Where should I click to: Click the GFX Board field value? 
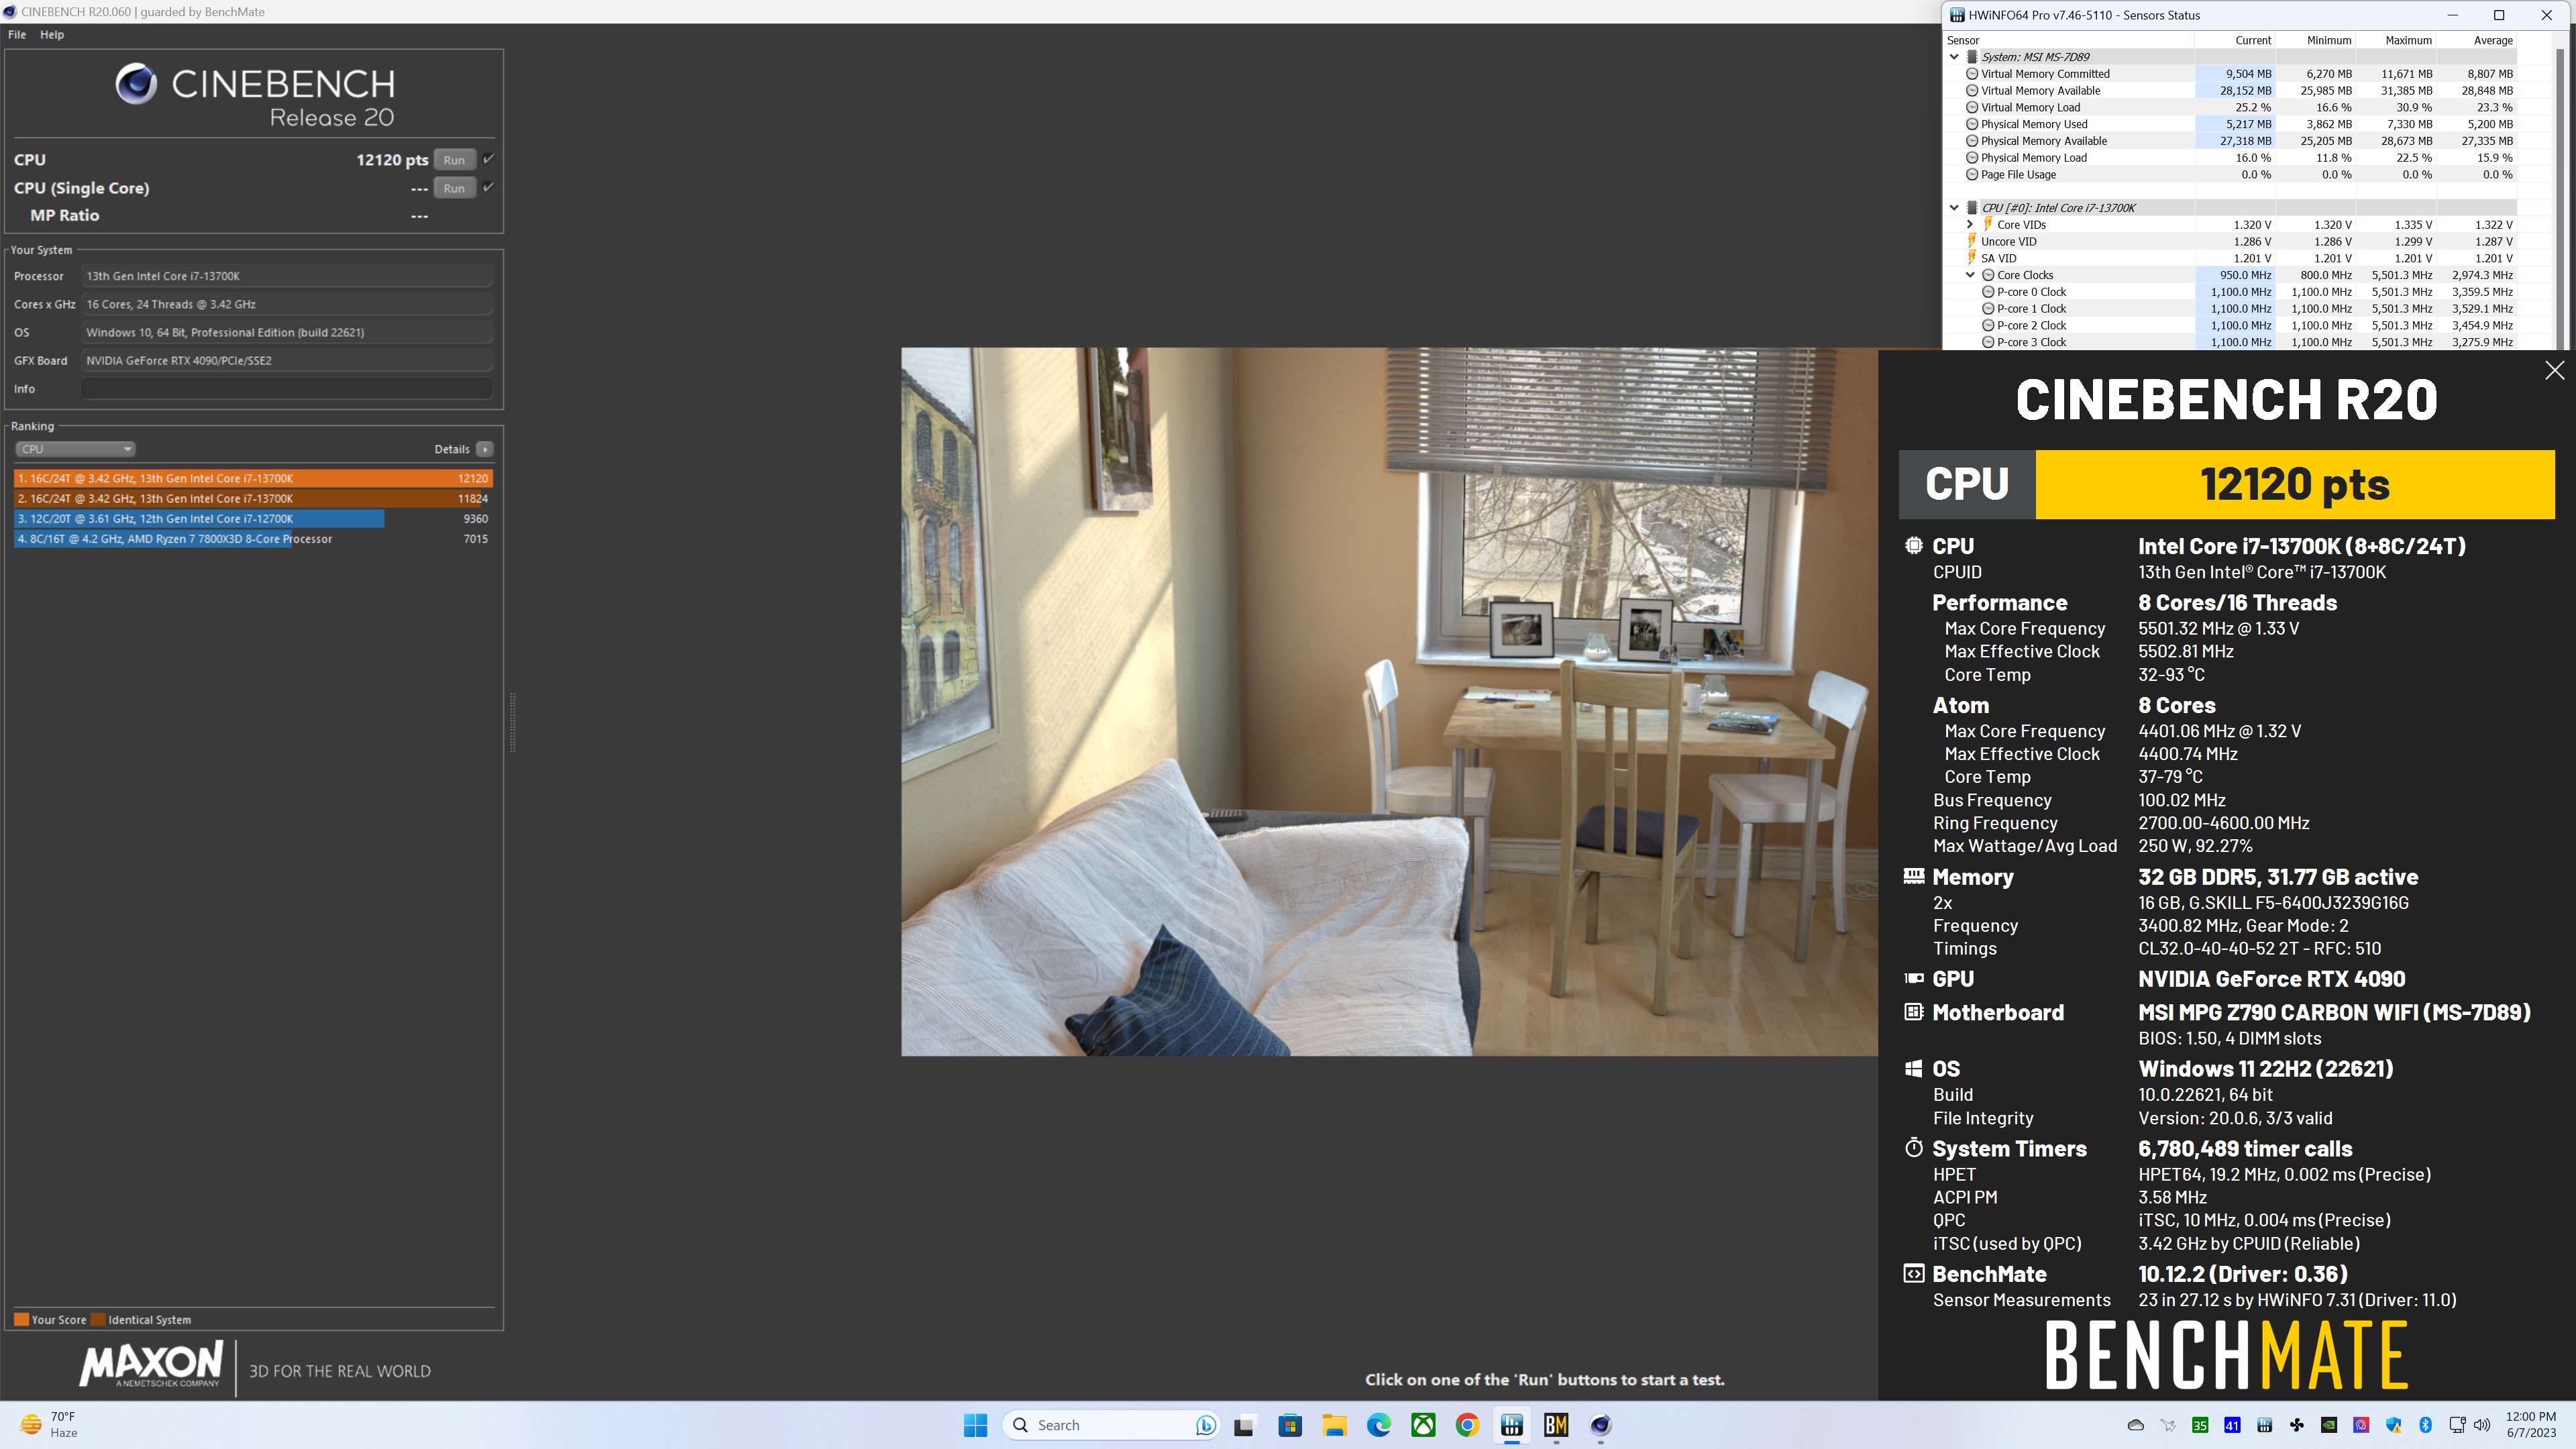coord(287,361)
